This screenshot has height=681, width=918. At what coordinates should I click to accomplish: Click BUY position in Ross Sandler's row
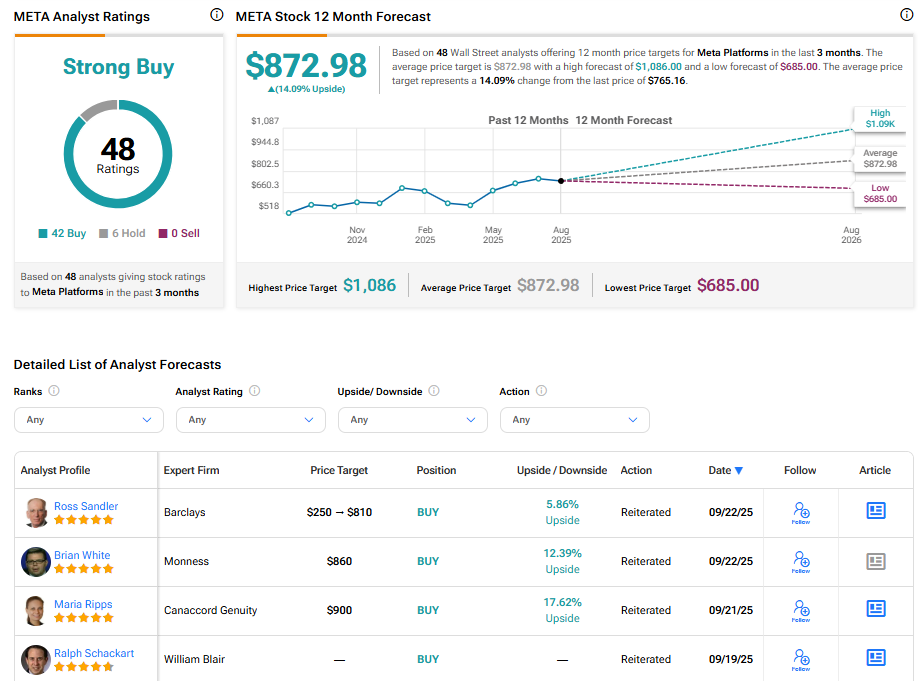428,512
